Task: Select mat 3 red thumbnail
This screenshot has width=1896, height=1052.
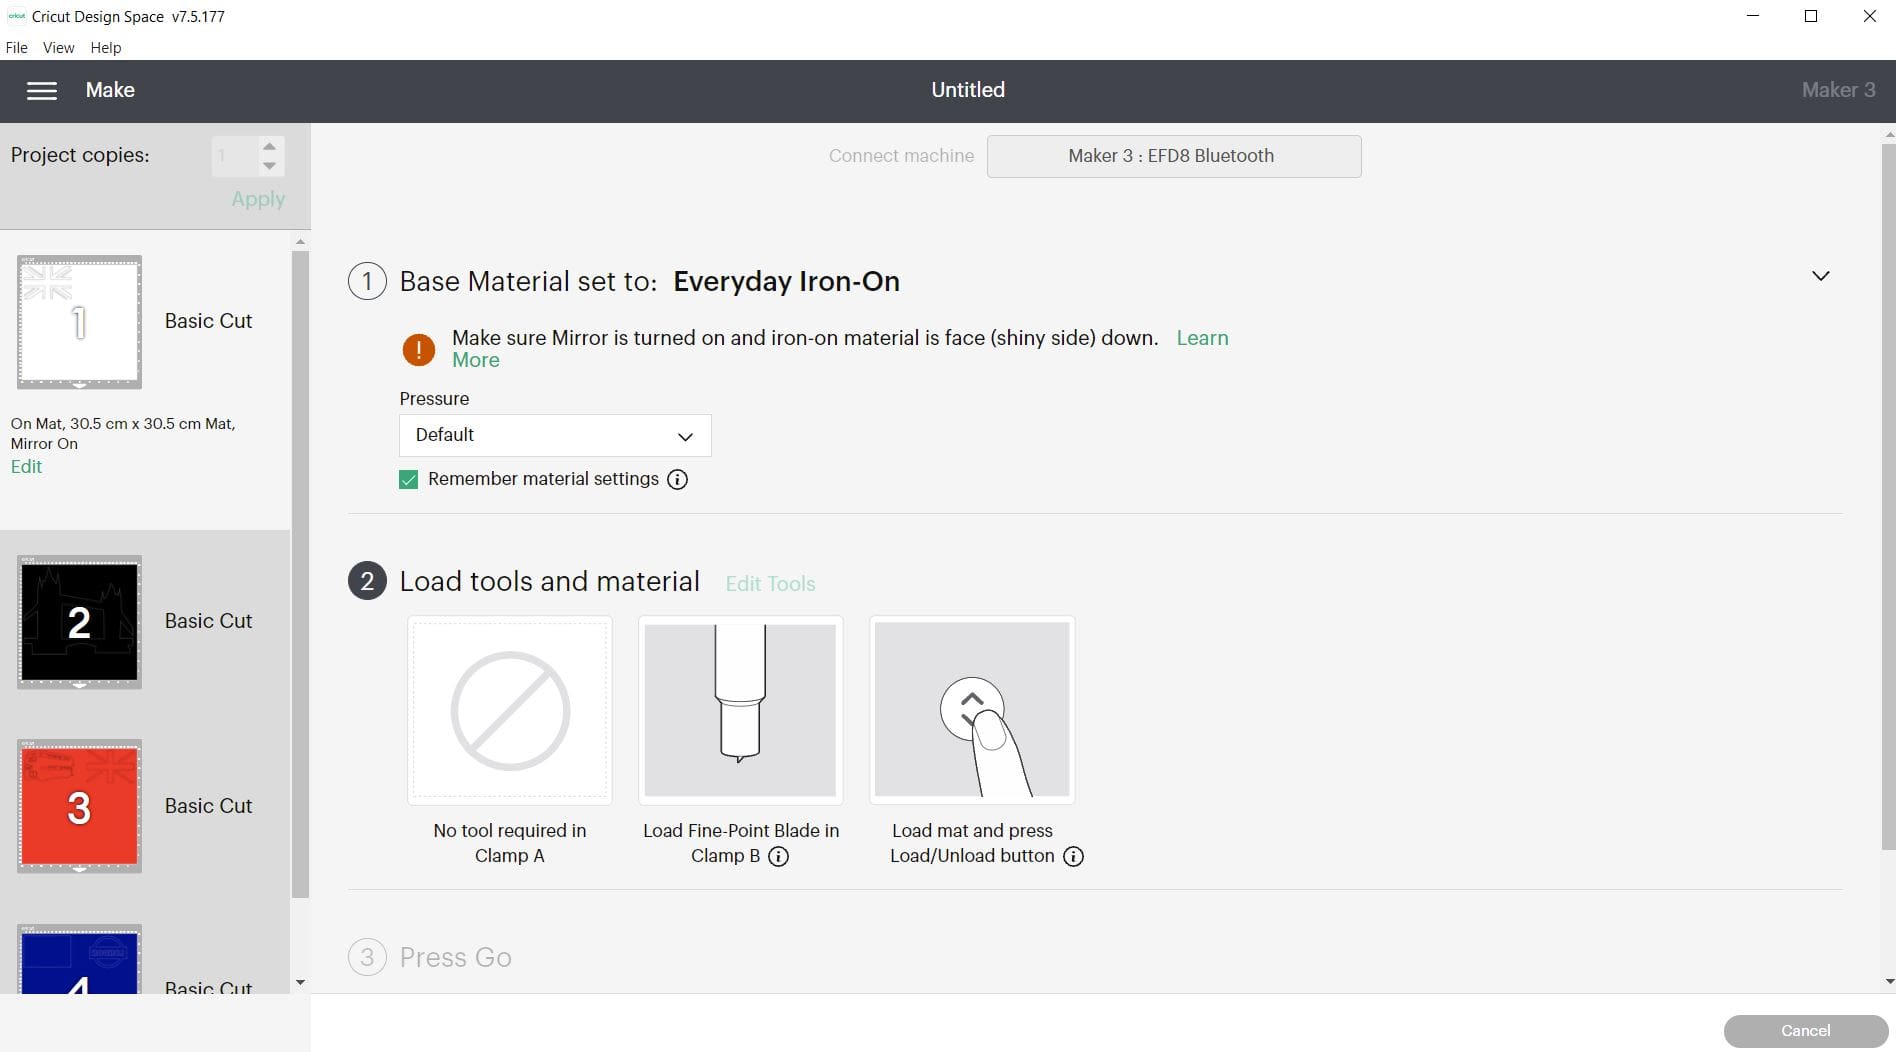Action: click(x=79, y=806)
